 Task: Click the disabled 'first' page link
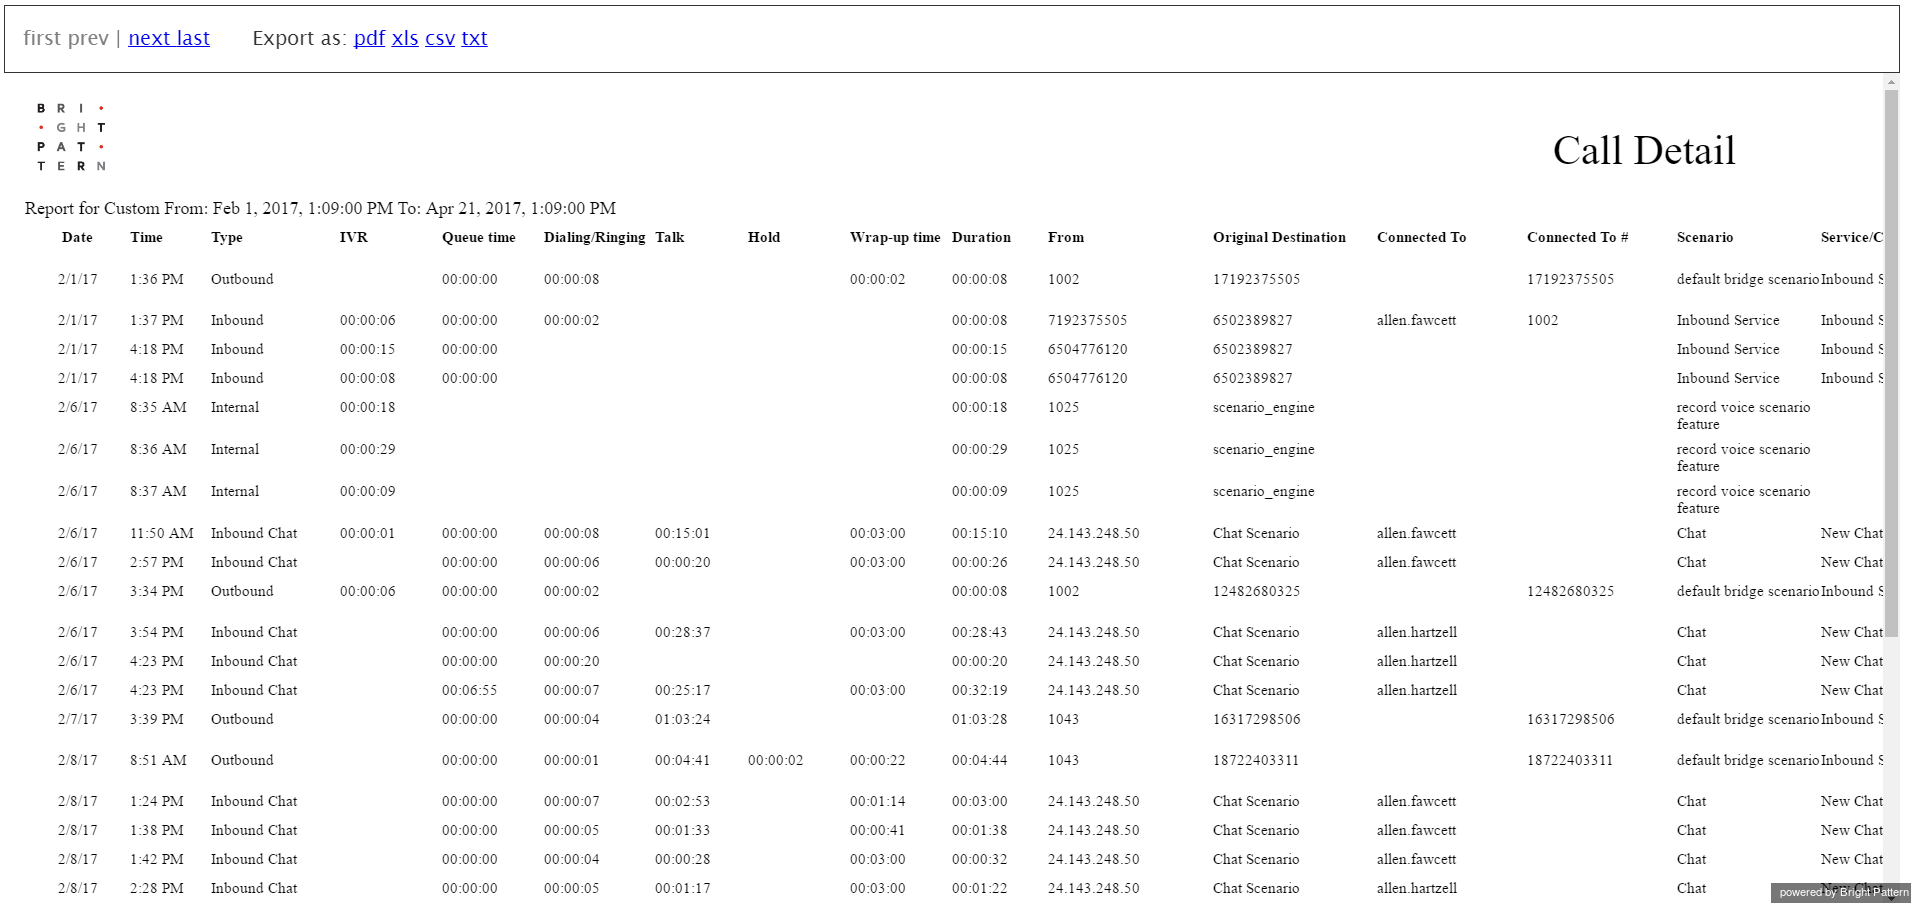pyautogui.click(x=42, y=38)
